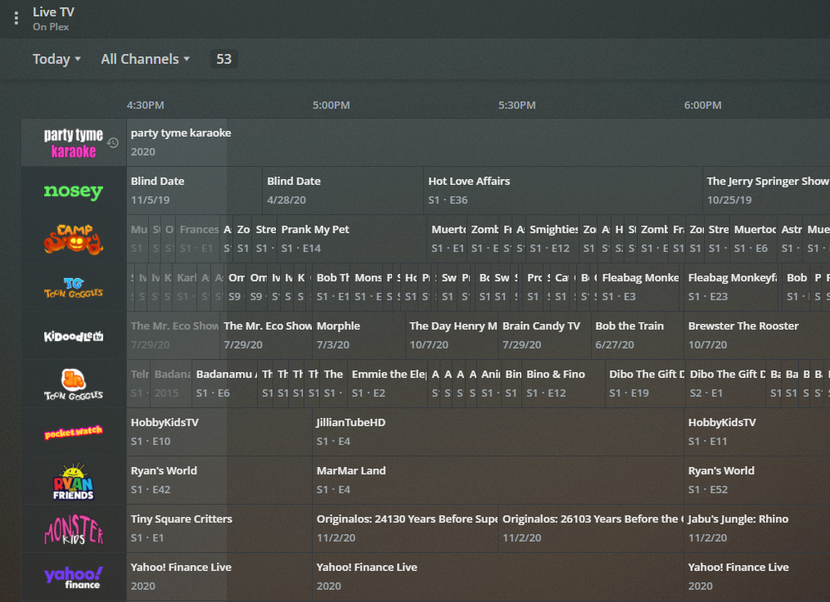The height and width of the screenshot is (602, 830).
Task: Select The Day Henry Met 10/7/20
Action: [452, 335]
